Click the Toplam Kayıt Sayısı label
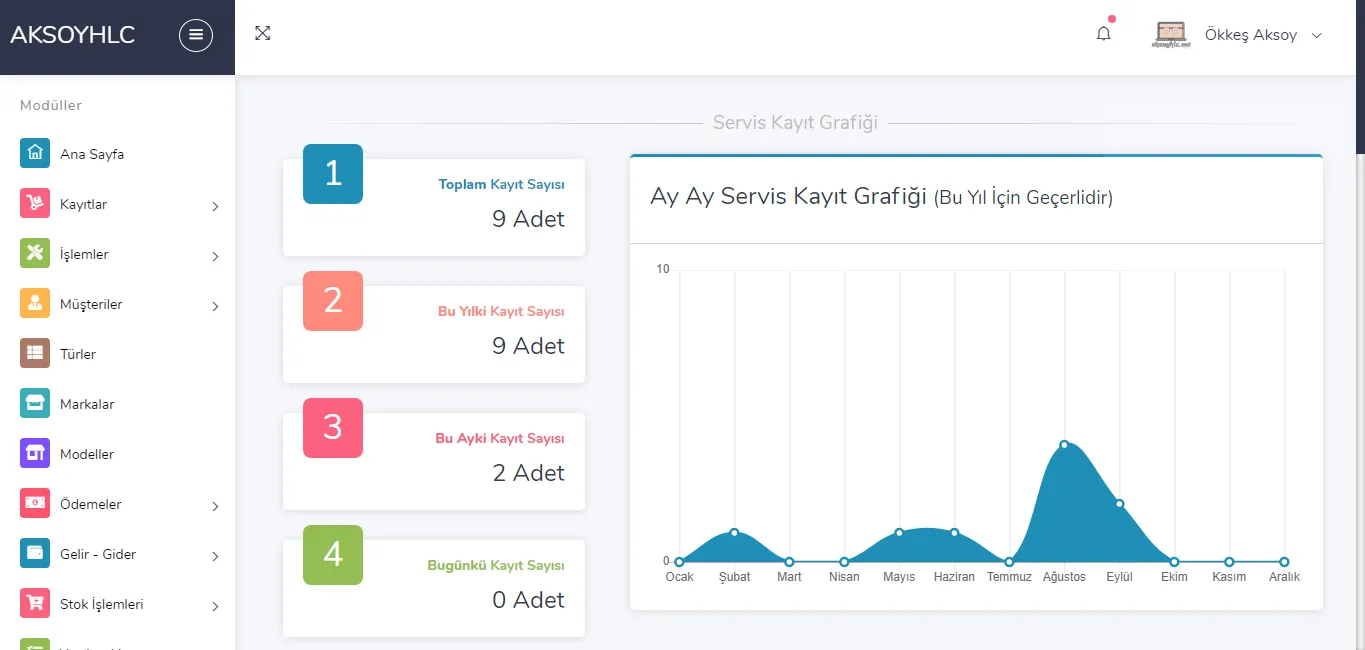 [501, 185]
